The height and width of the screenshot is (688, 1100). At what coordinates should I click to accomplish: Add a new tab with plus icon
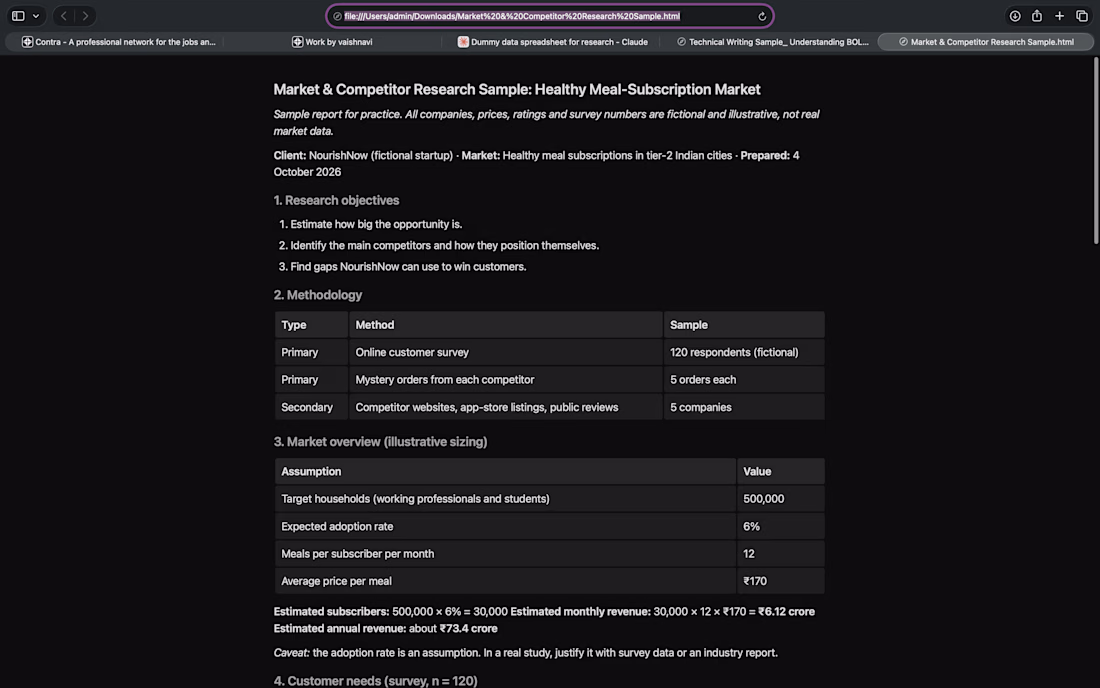(x=1059, y=16)
